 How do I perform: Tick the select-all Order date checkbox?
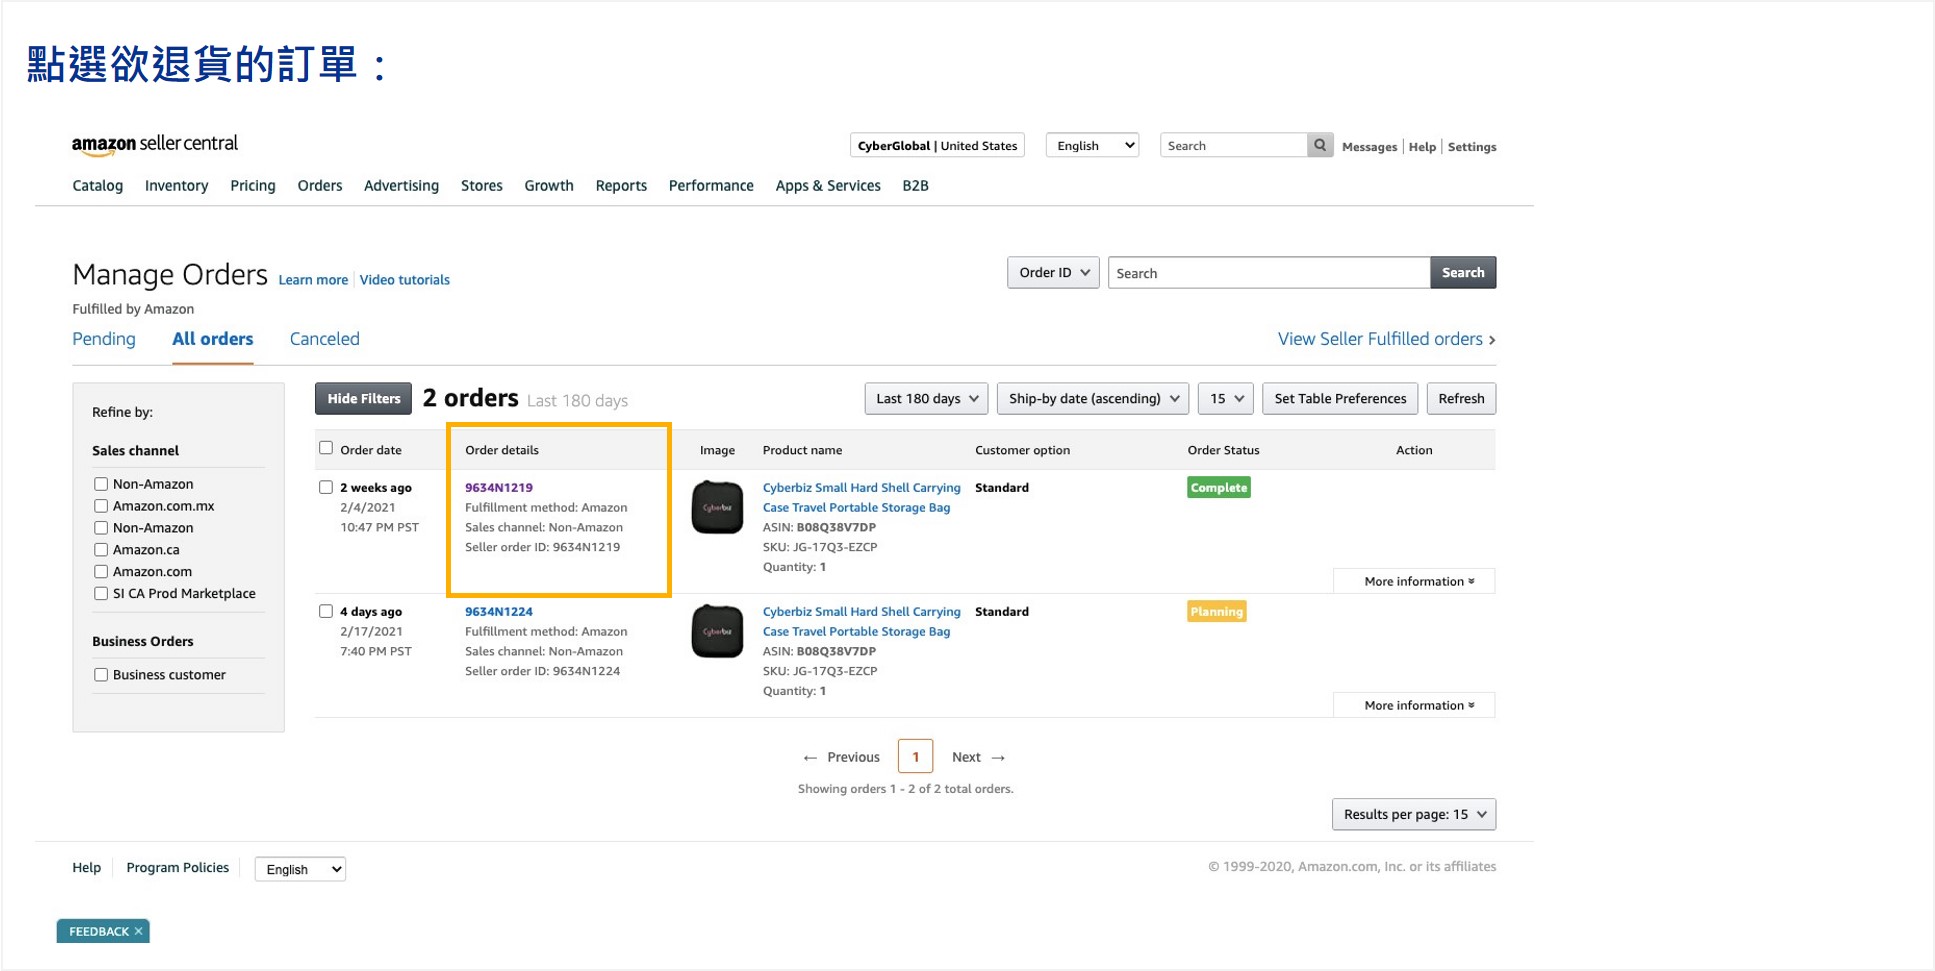[326, 448]
